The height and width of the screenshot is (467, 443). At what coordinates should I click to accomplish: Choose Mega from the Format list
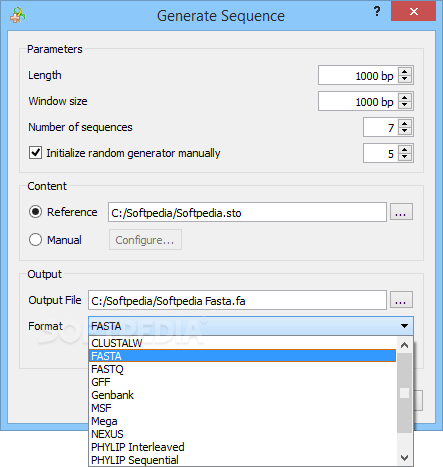(x=242, y=421)
